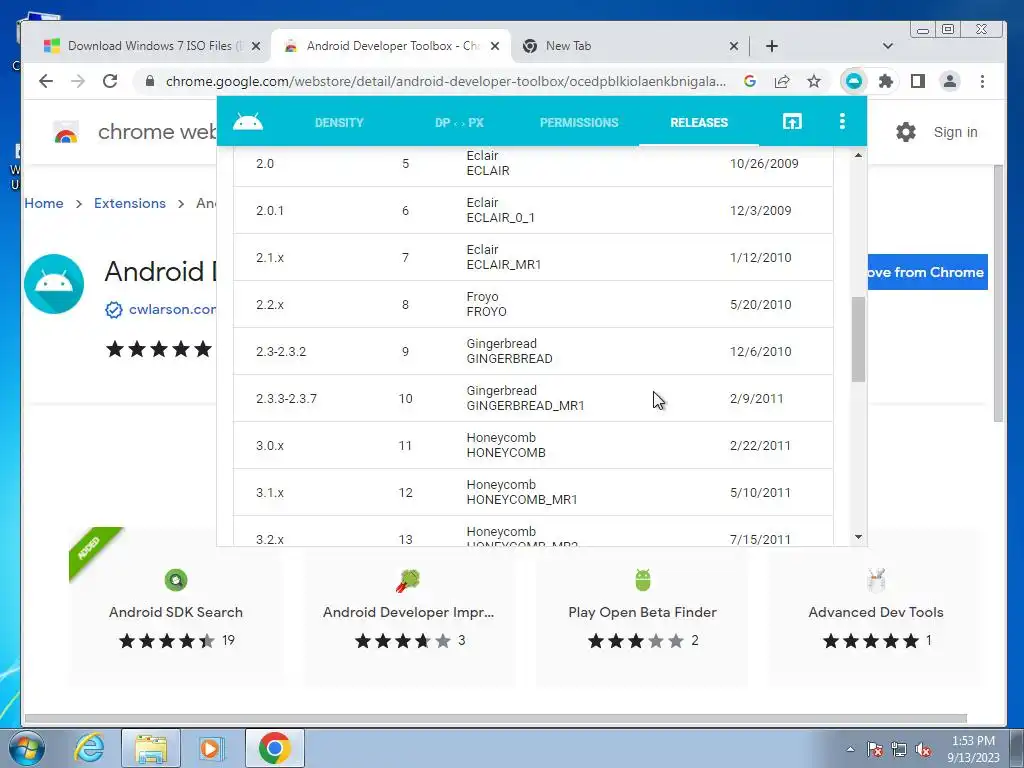
Task: Click the ECLAIR_0_1 release name
Action: point(500,217)
